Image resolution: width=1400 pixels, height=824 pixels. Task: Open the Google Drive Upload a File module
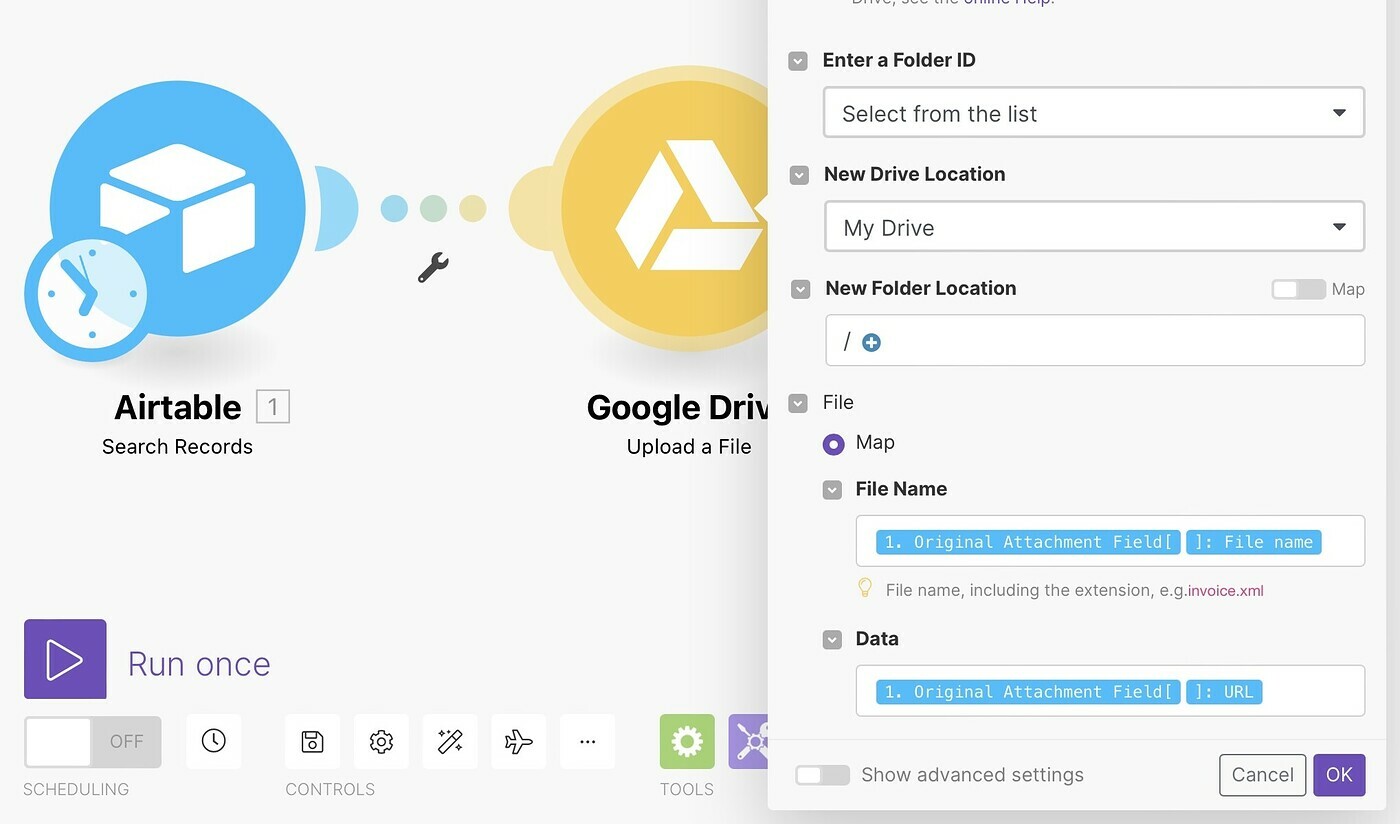click(665, 210)
